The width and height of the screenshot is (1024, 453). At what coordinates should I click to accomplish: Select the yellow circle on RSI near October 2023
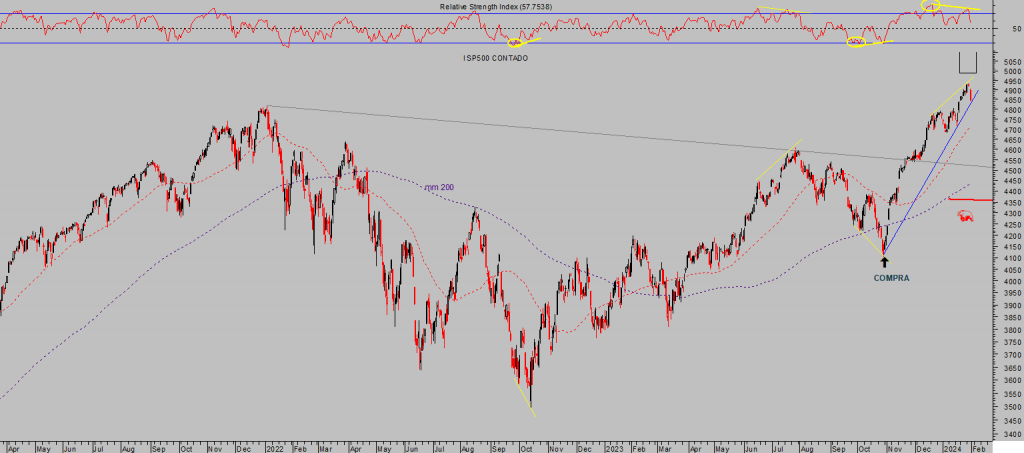click(x=856, y=43)
